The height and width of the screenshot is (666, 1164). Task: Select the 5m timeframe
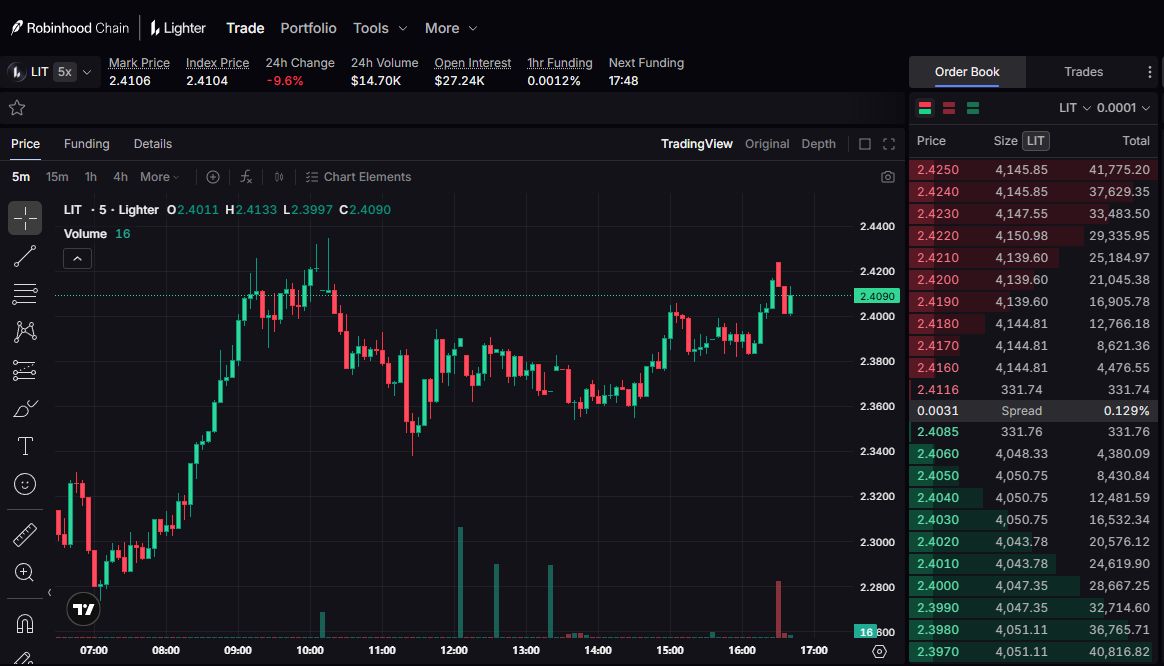click(x=21, y=177)
